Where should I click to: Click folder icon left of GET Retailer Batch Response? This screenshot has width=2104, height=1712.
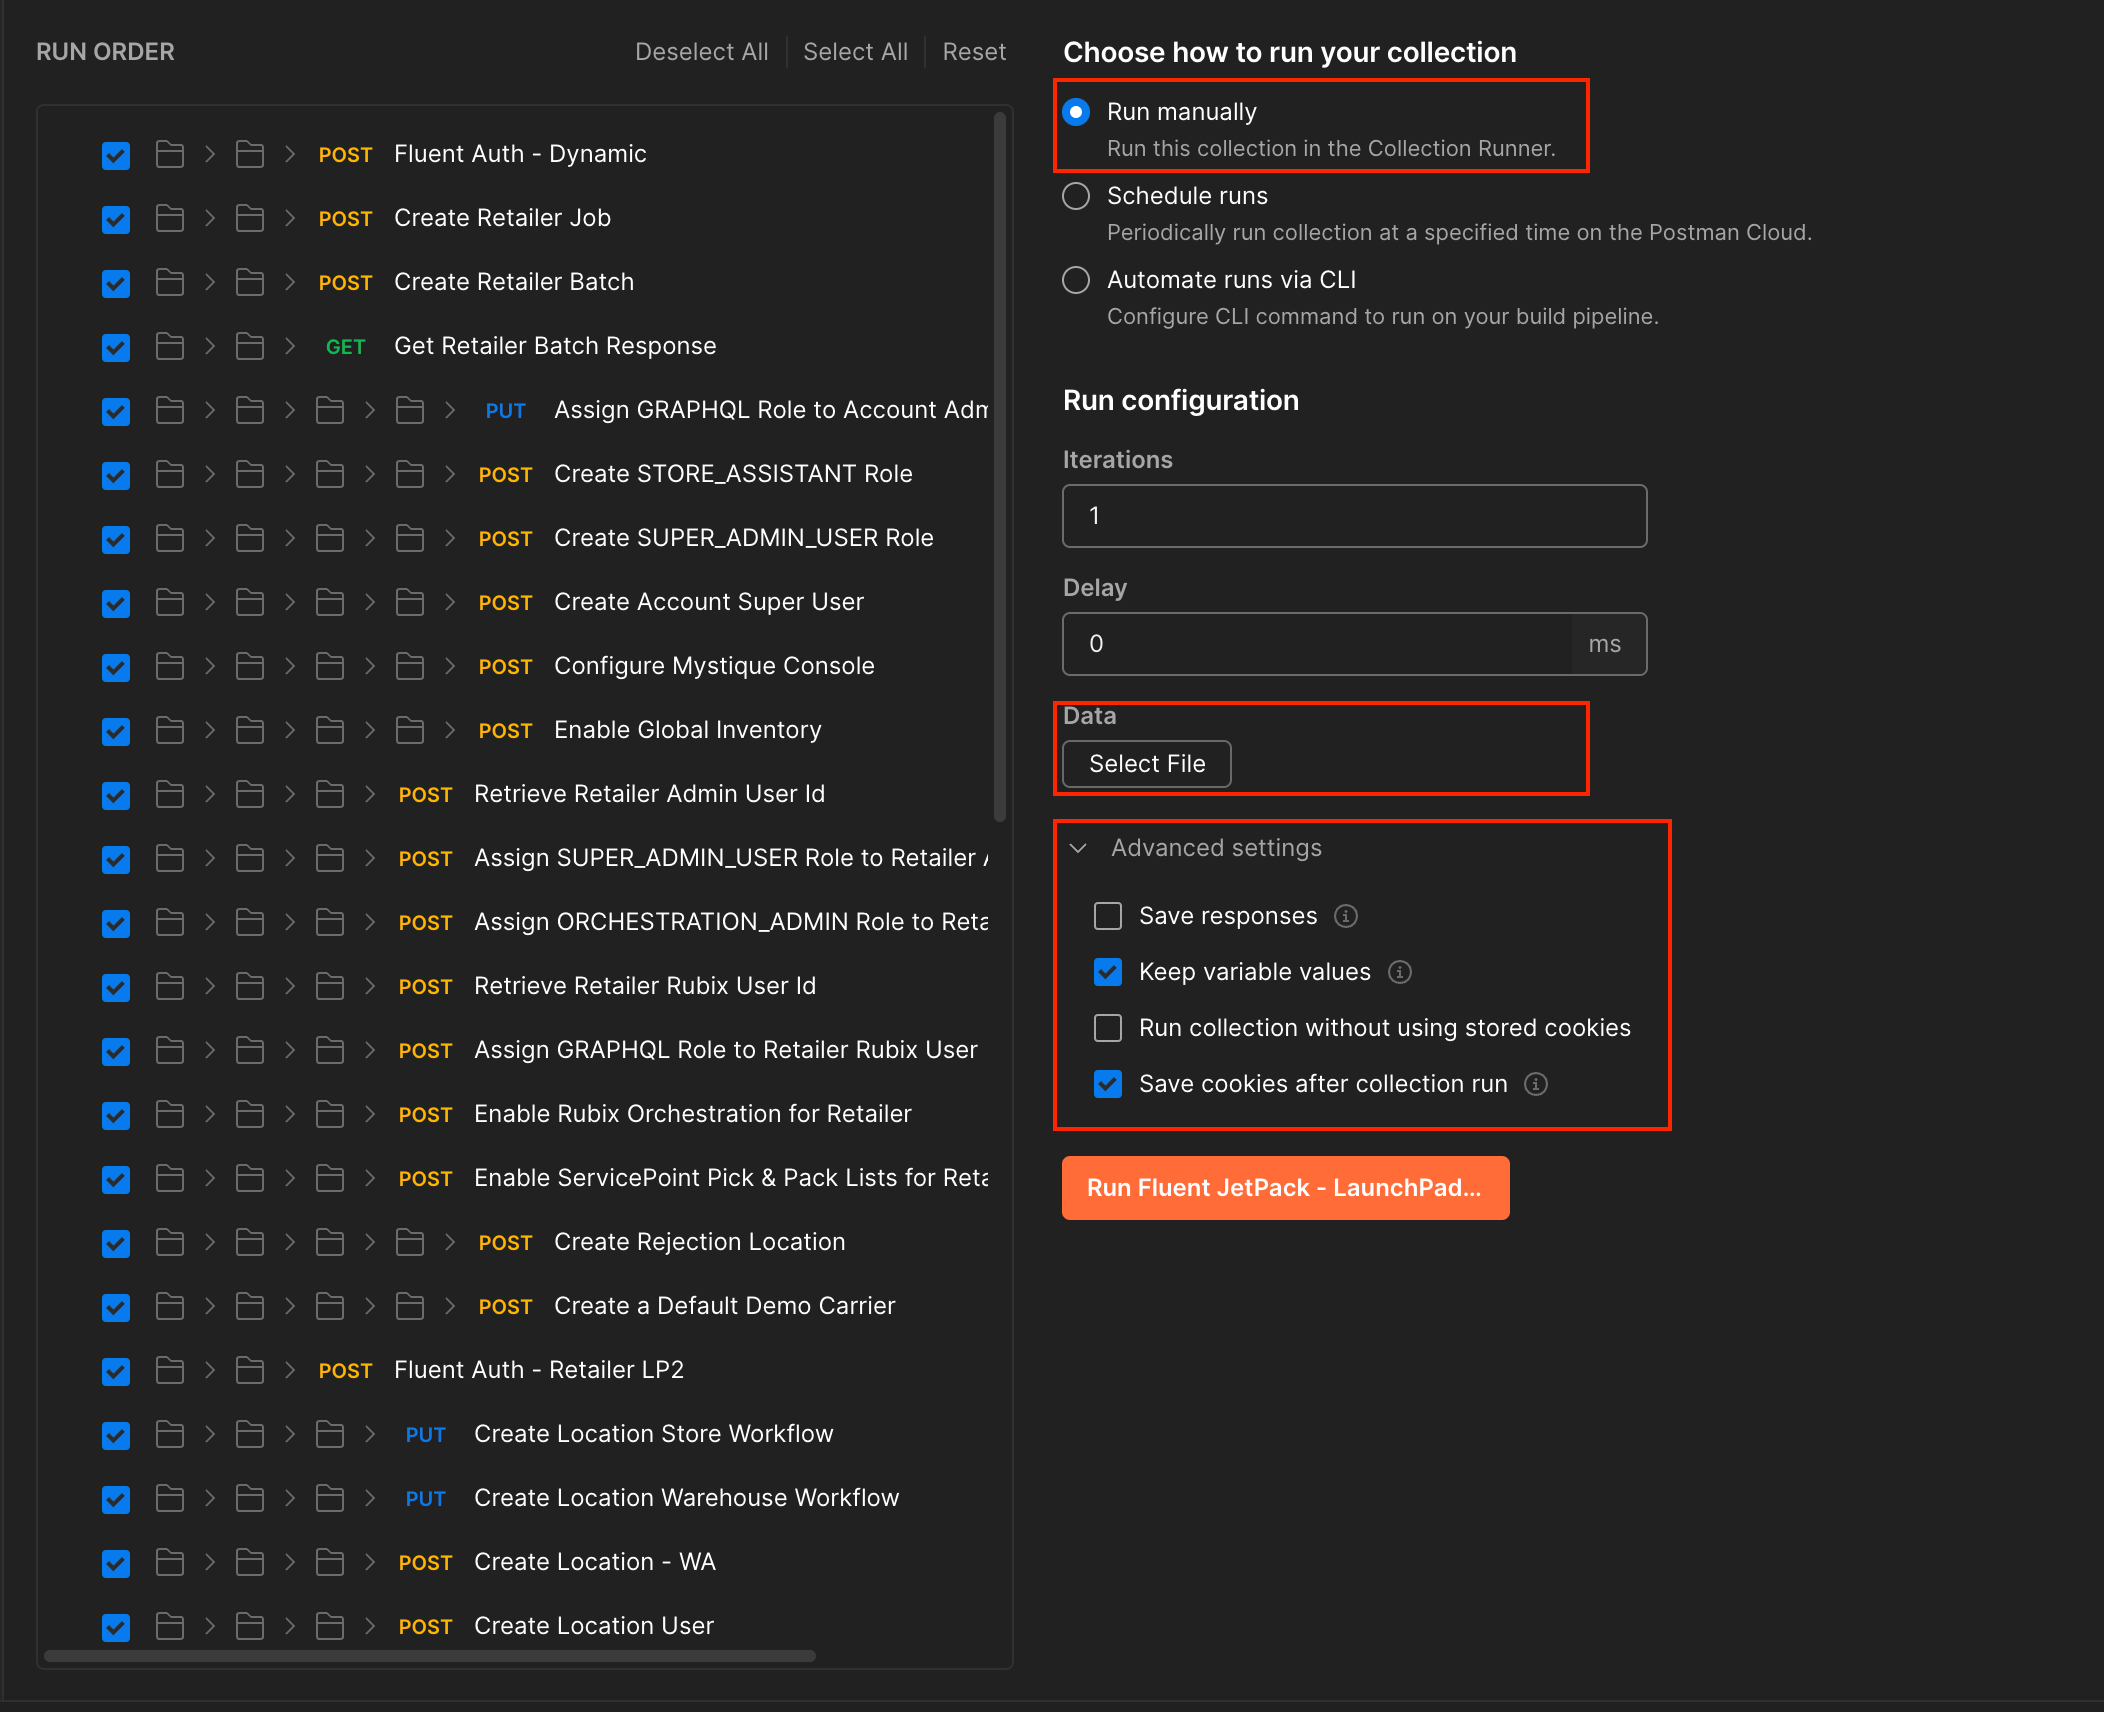point(250,346)
